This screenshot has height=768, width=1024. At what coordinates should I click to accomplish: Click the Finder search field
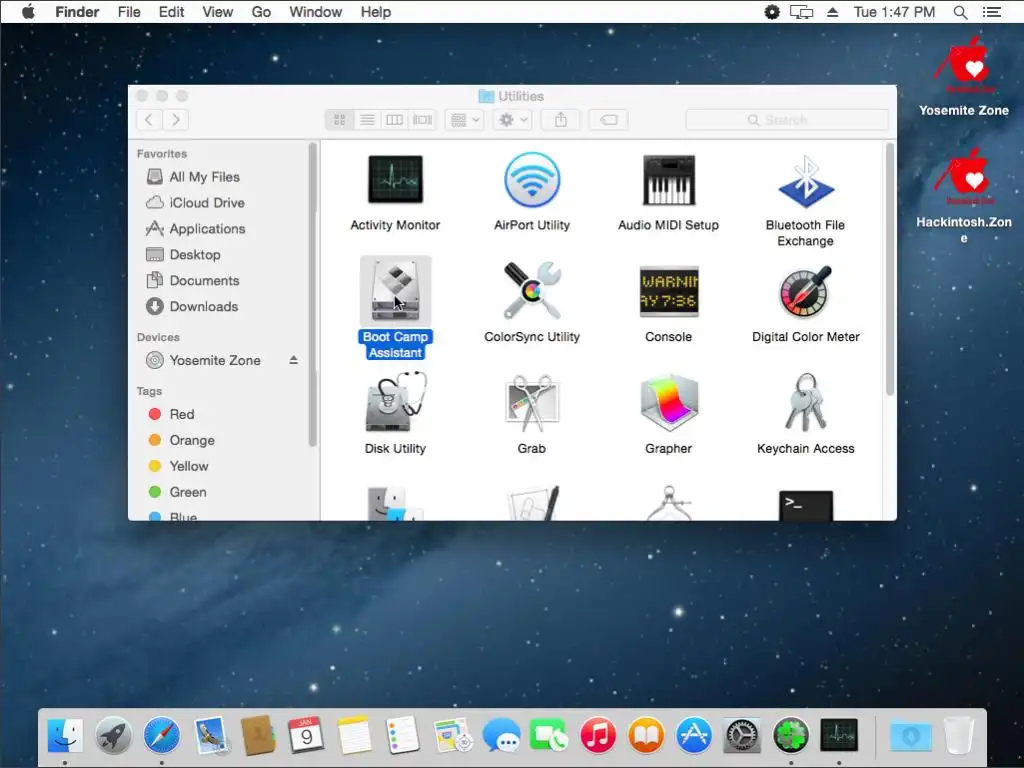point(787,120)
